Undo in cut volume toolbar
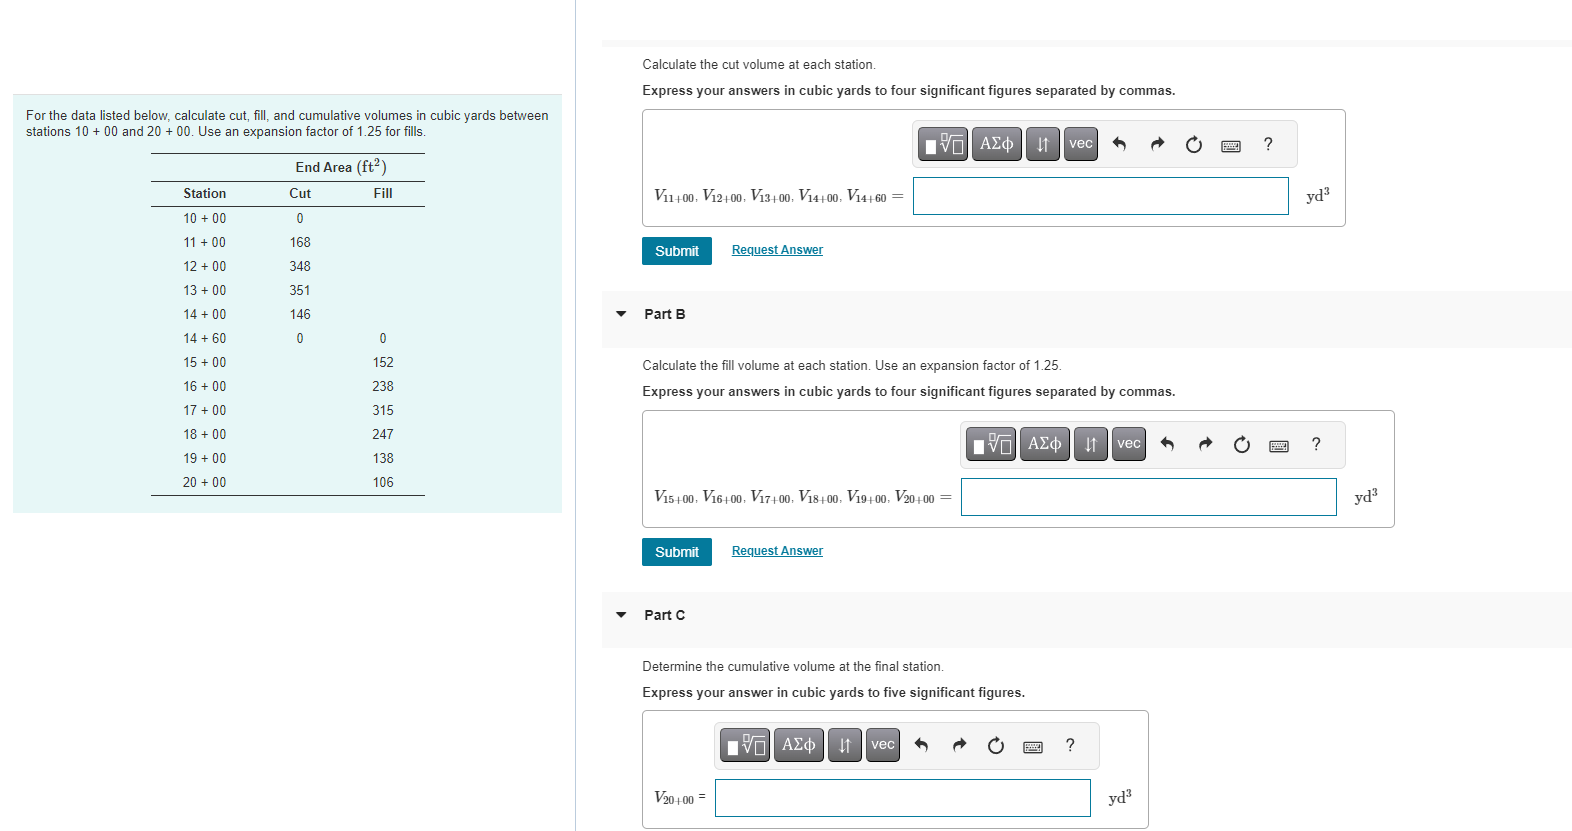1572x831 pixels. pyautogui.click(x=1119, y=144)
